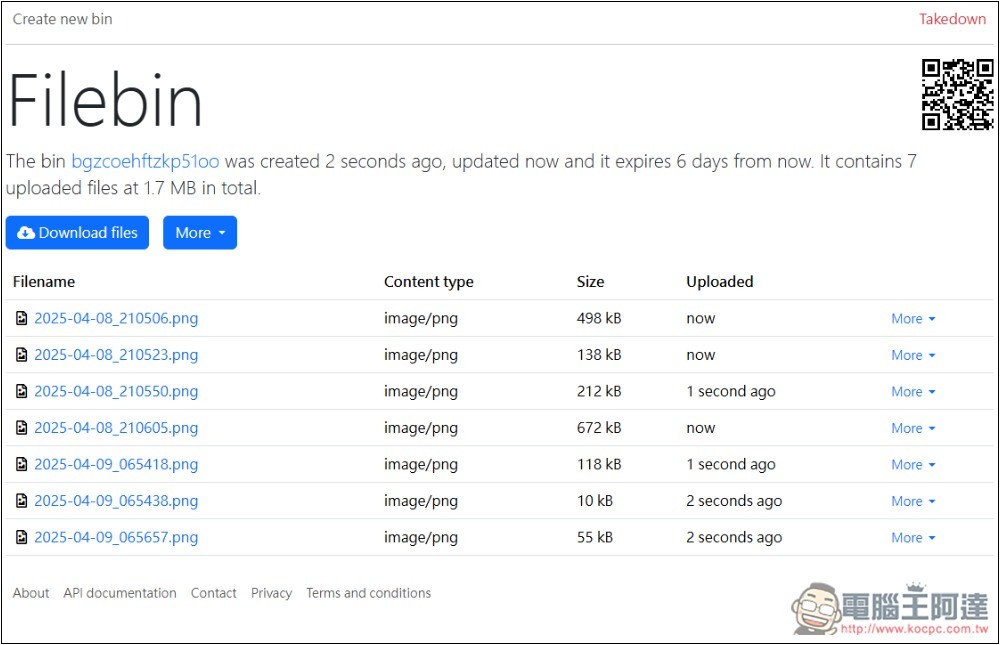Open the blue More dropdown button
The height and width of the screenshot is (645, 1000).
coord(199,233)
